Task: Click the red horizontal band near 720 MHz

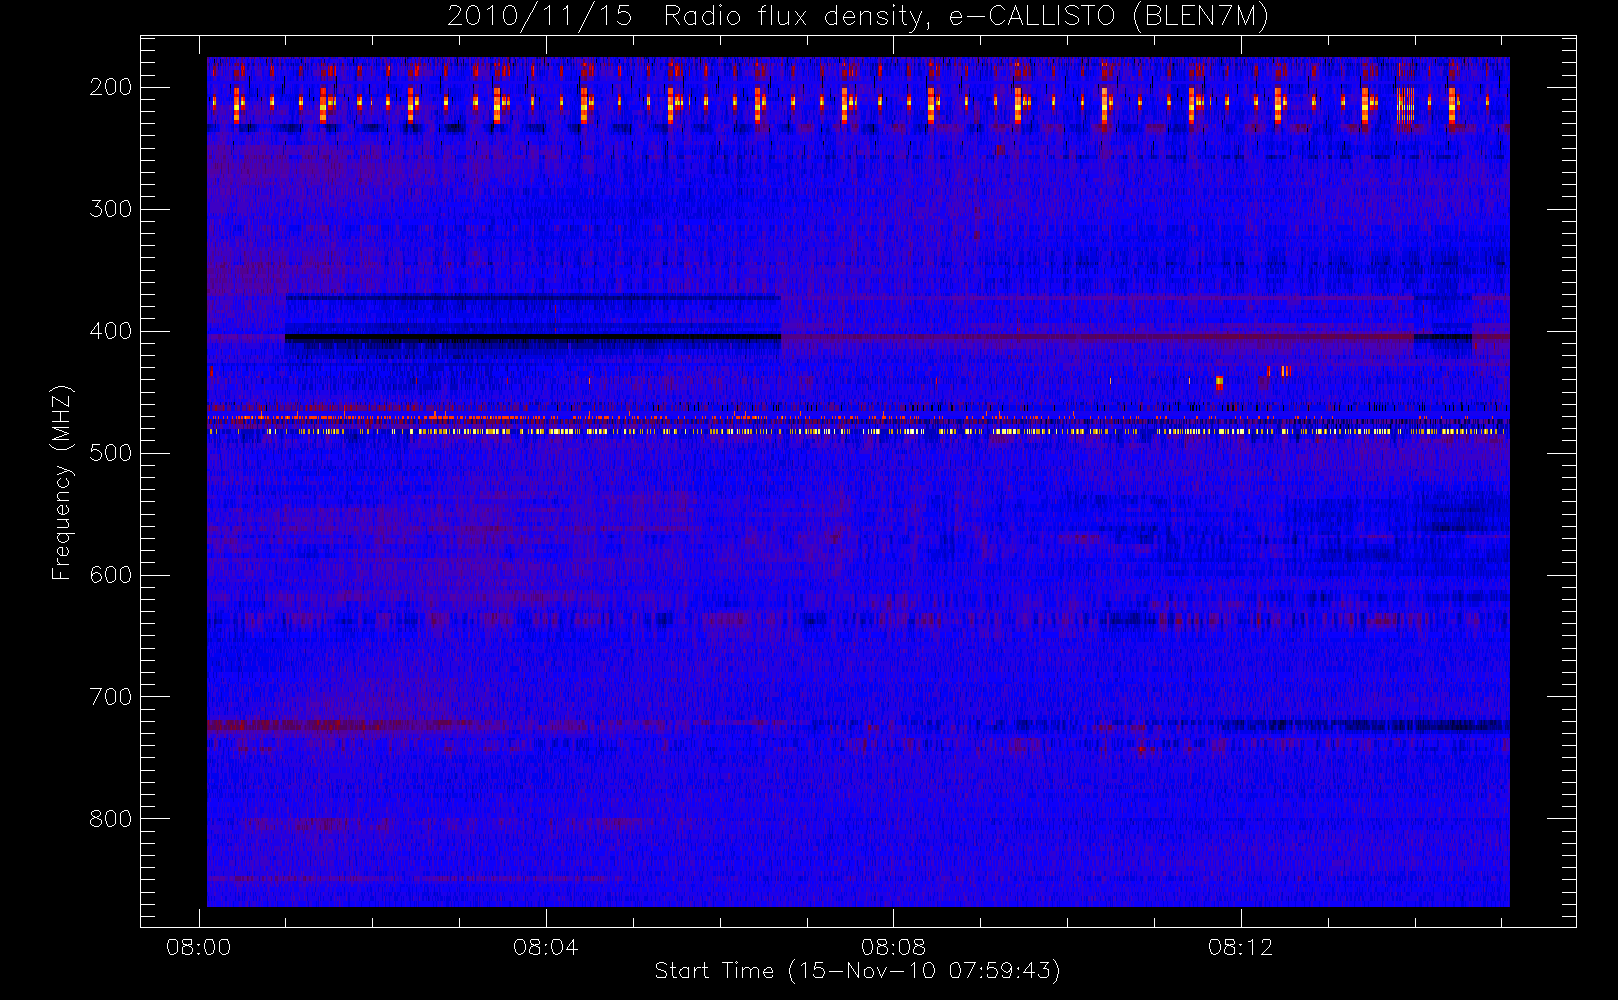Action: [x=340, y=724]
